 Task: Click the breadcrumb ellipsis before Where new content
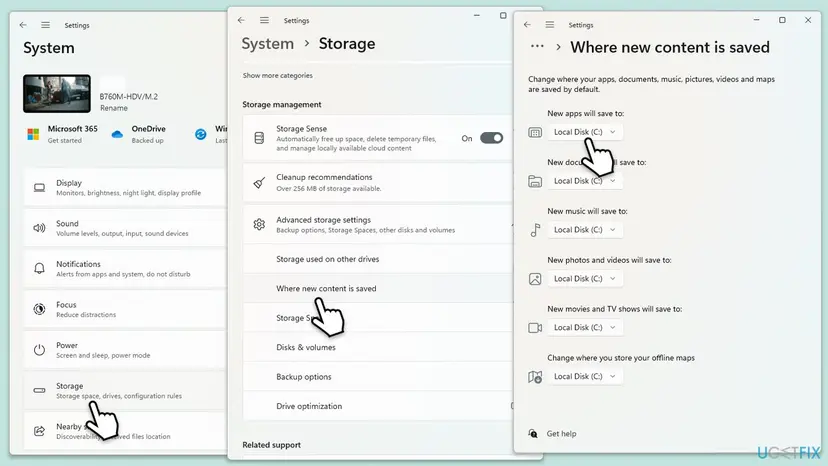[x=537, y=46]
